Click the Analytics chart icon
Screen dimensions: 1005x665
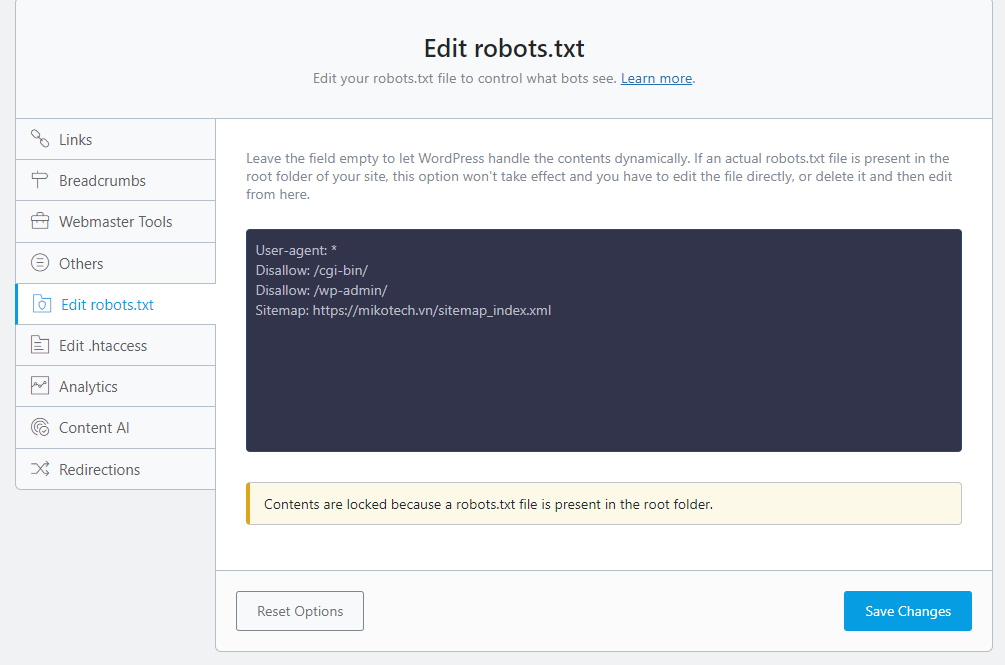pos(40,385)
